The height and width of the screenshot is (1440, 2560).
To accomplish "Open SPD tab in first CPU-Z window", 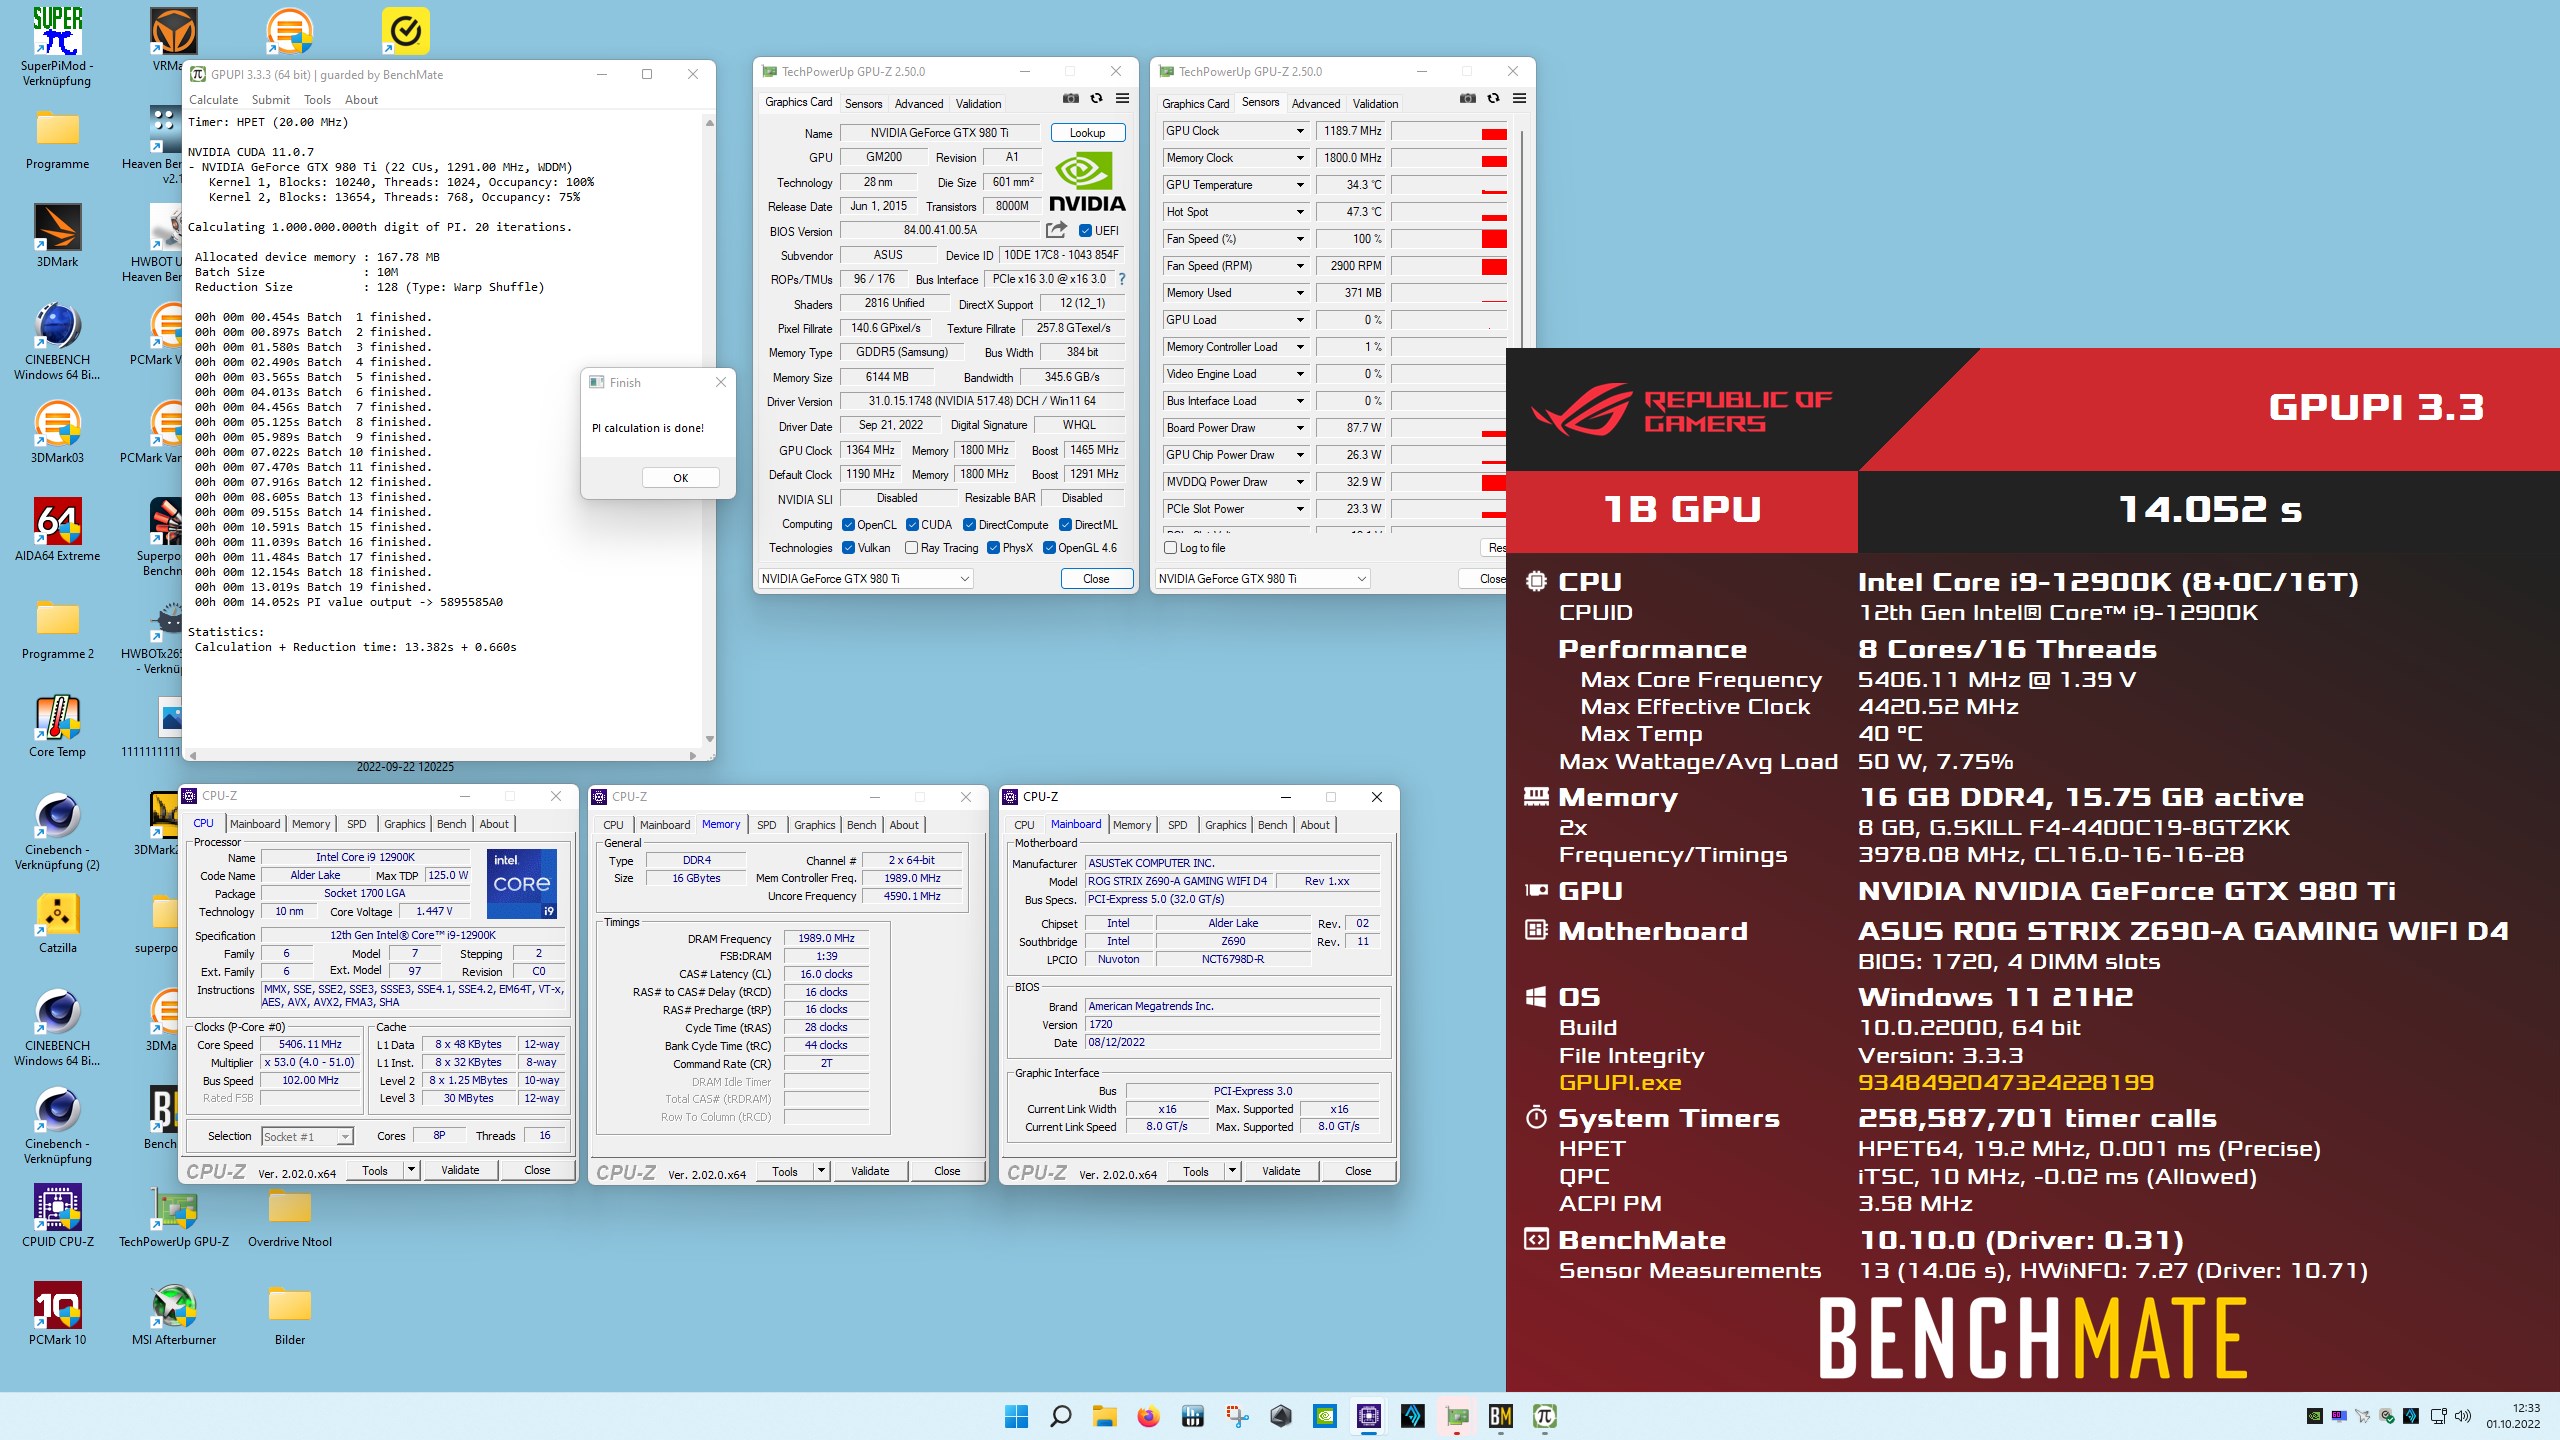I will click(356, 824).
